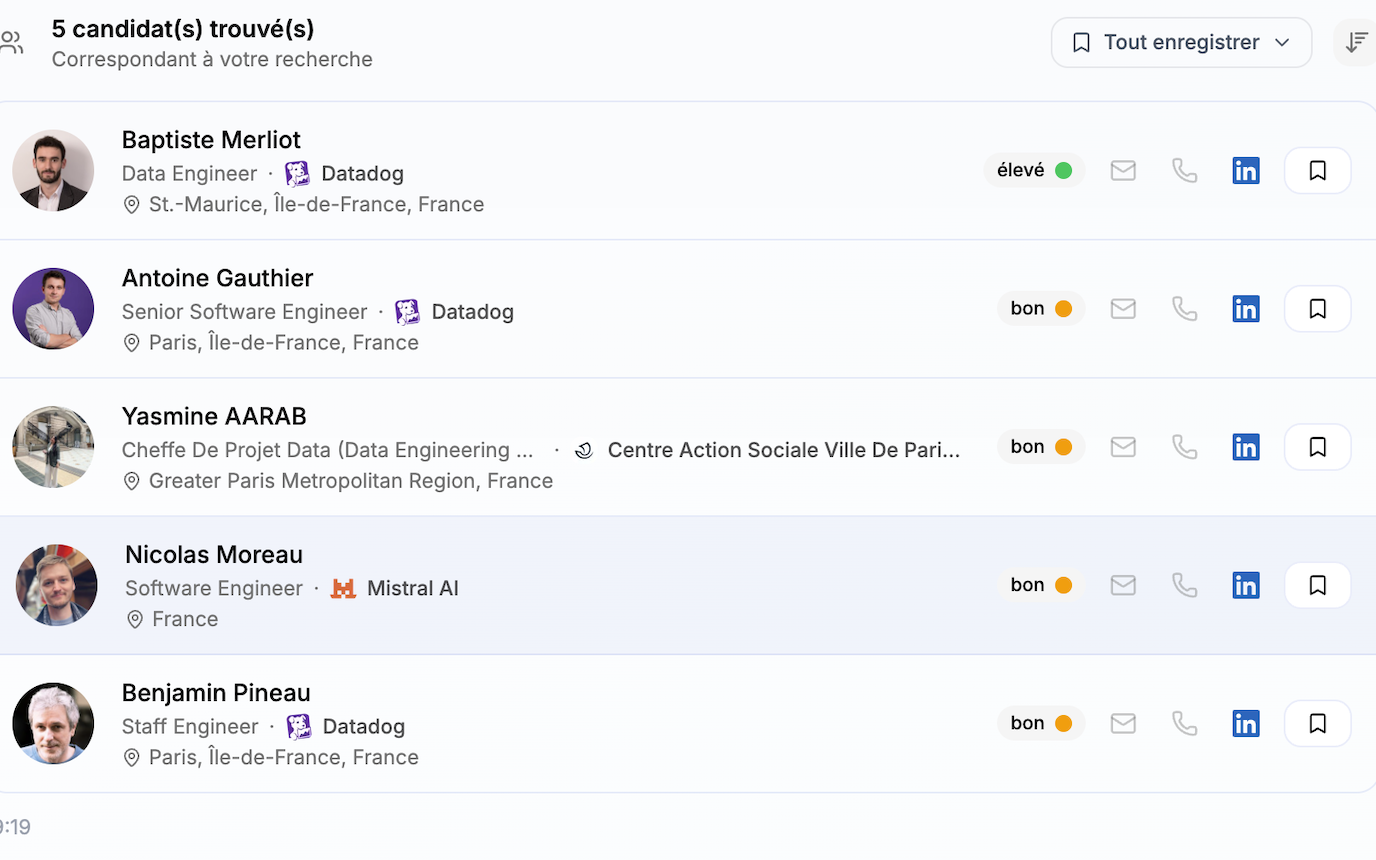Image resolution: width=1376 pixels, height=860 pixels.
Task: Open Benjamin Pineau's candidate name
Action: tap(216, 692)
